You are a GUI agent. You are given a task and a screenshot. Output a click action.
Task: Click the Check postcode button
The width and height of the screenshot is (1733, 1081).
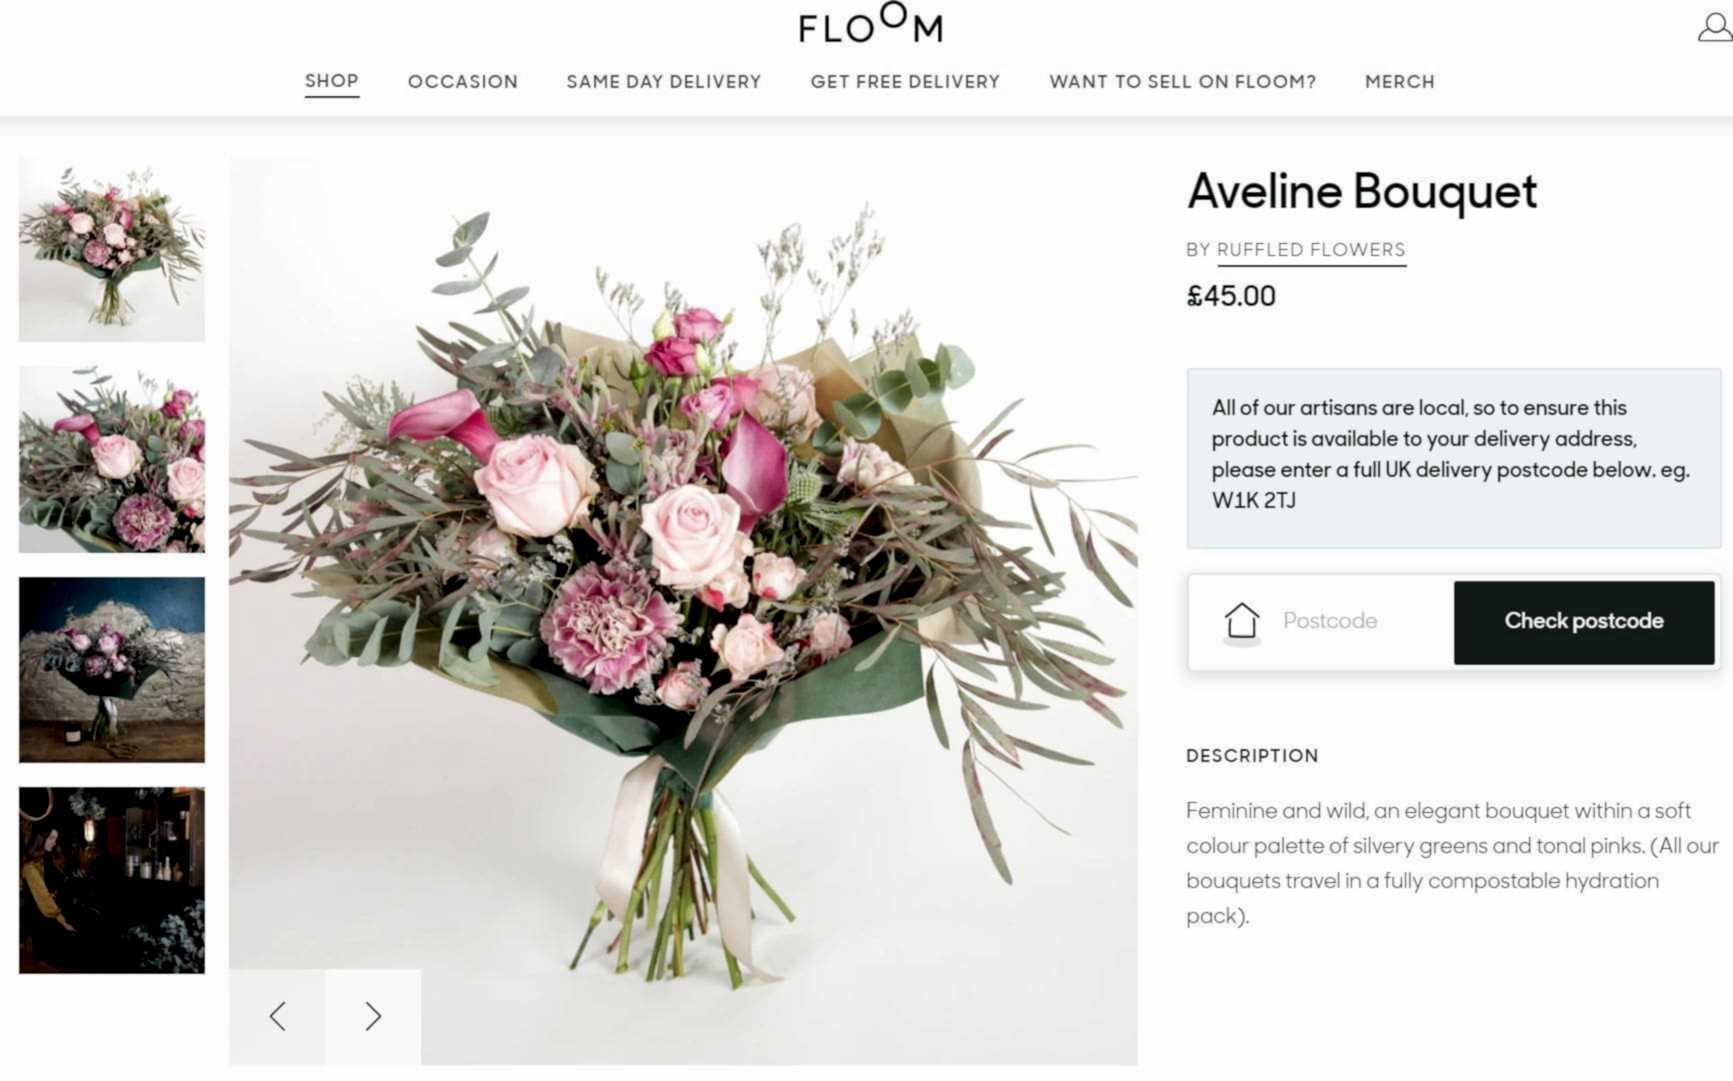(x=1584, y=622)
